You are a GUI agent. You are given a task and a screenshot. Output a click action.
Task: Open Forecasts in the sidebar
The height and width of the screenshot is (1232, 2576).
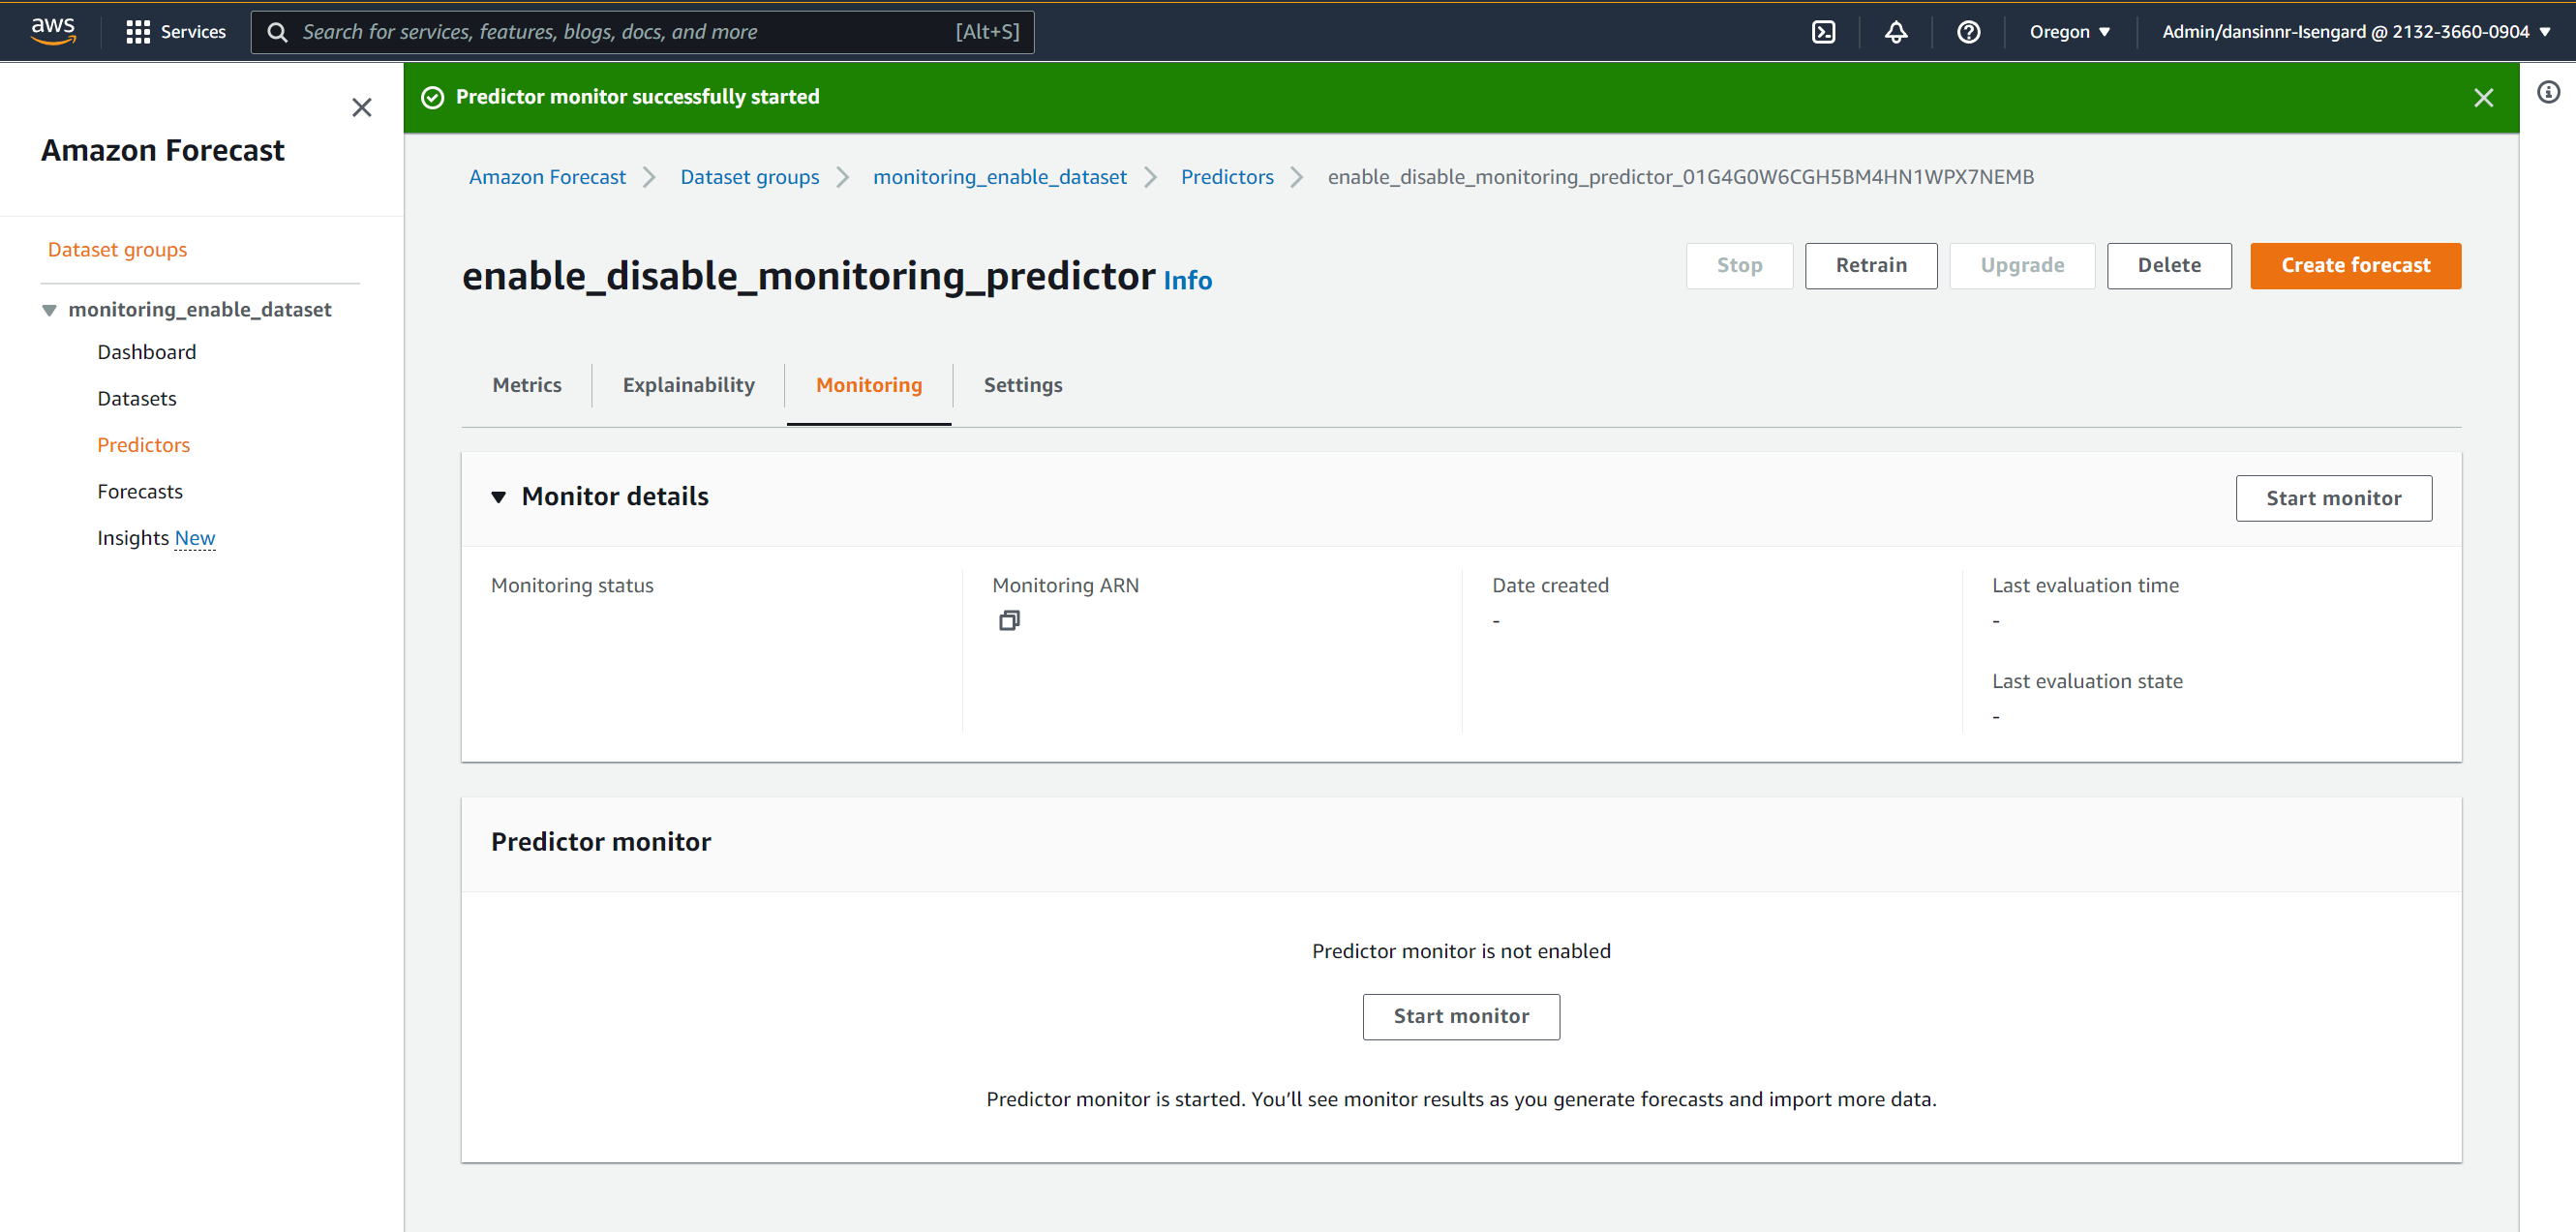point(139,492)
